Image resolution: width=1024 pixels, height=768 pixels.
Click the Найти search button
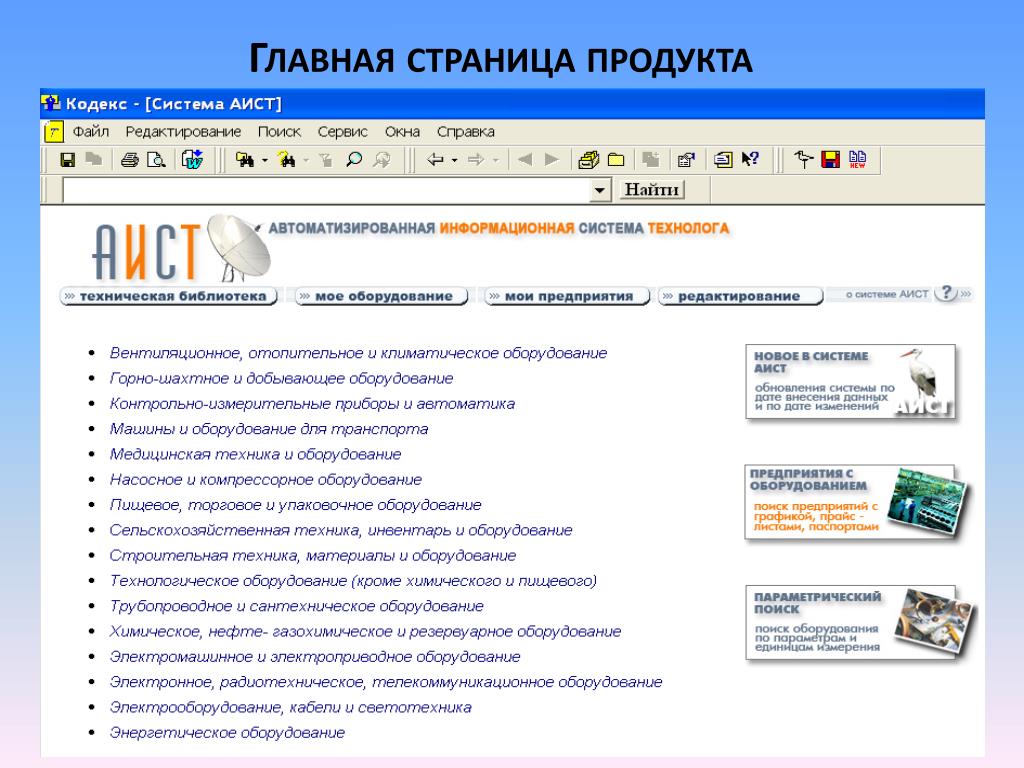[652, 190]
